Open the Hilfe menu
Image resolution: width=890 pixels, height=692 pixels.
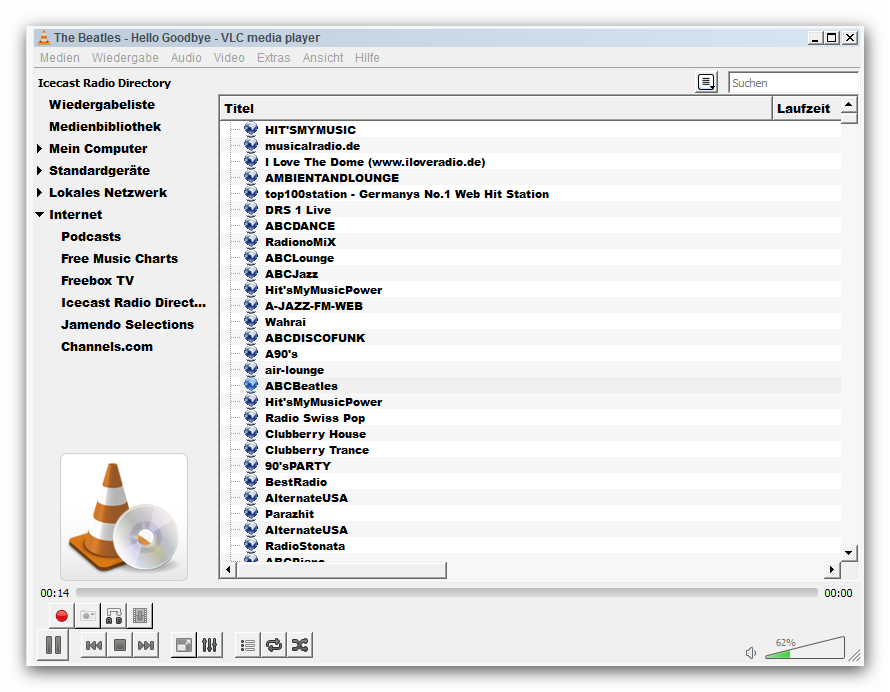click(367, 58)
